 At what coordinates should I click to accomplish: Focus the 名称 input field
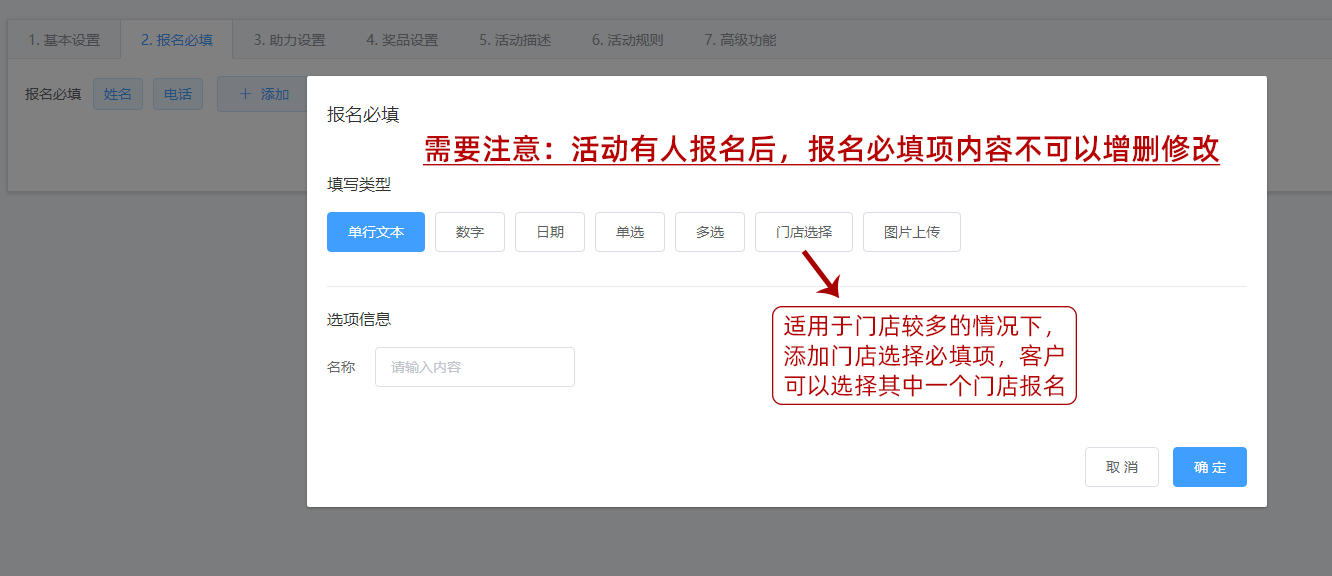(x=475, y=367)
